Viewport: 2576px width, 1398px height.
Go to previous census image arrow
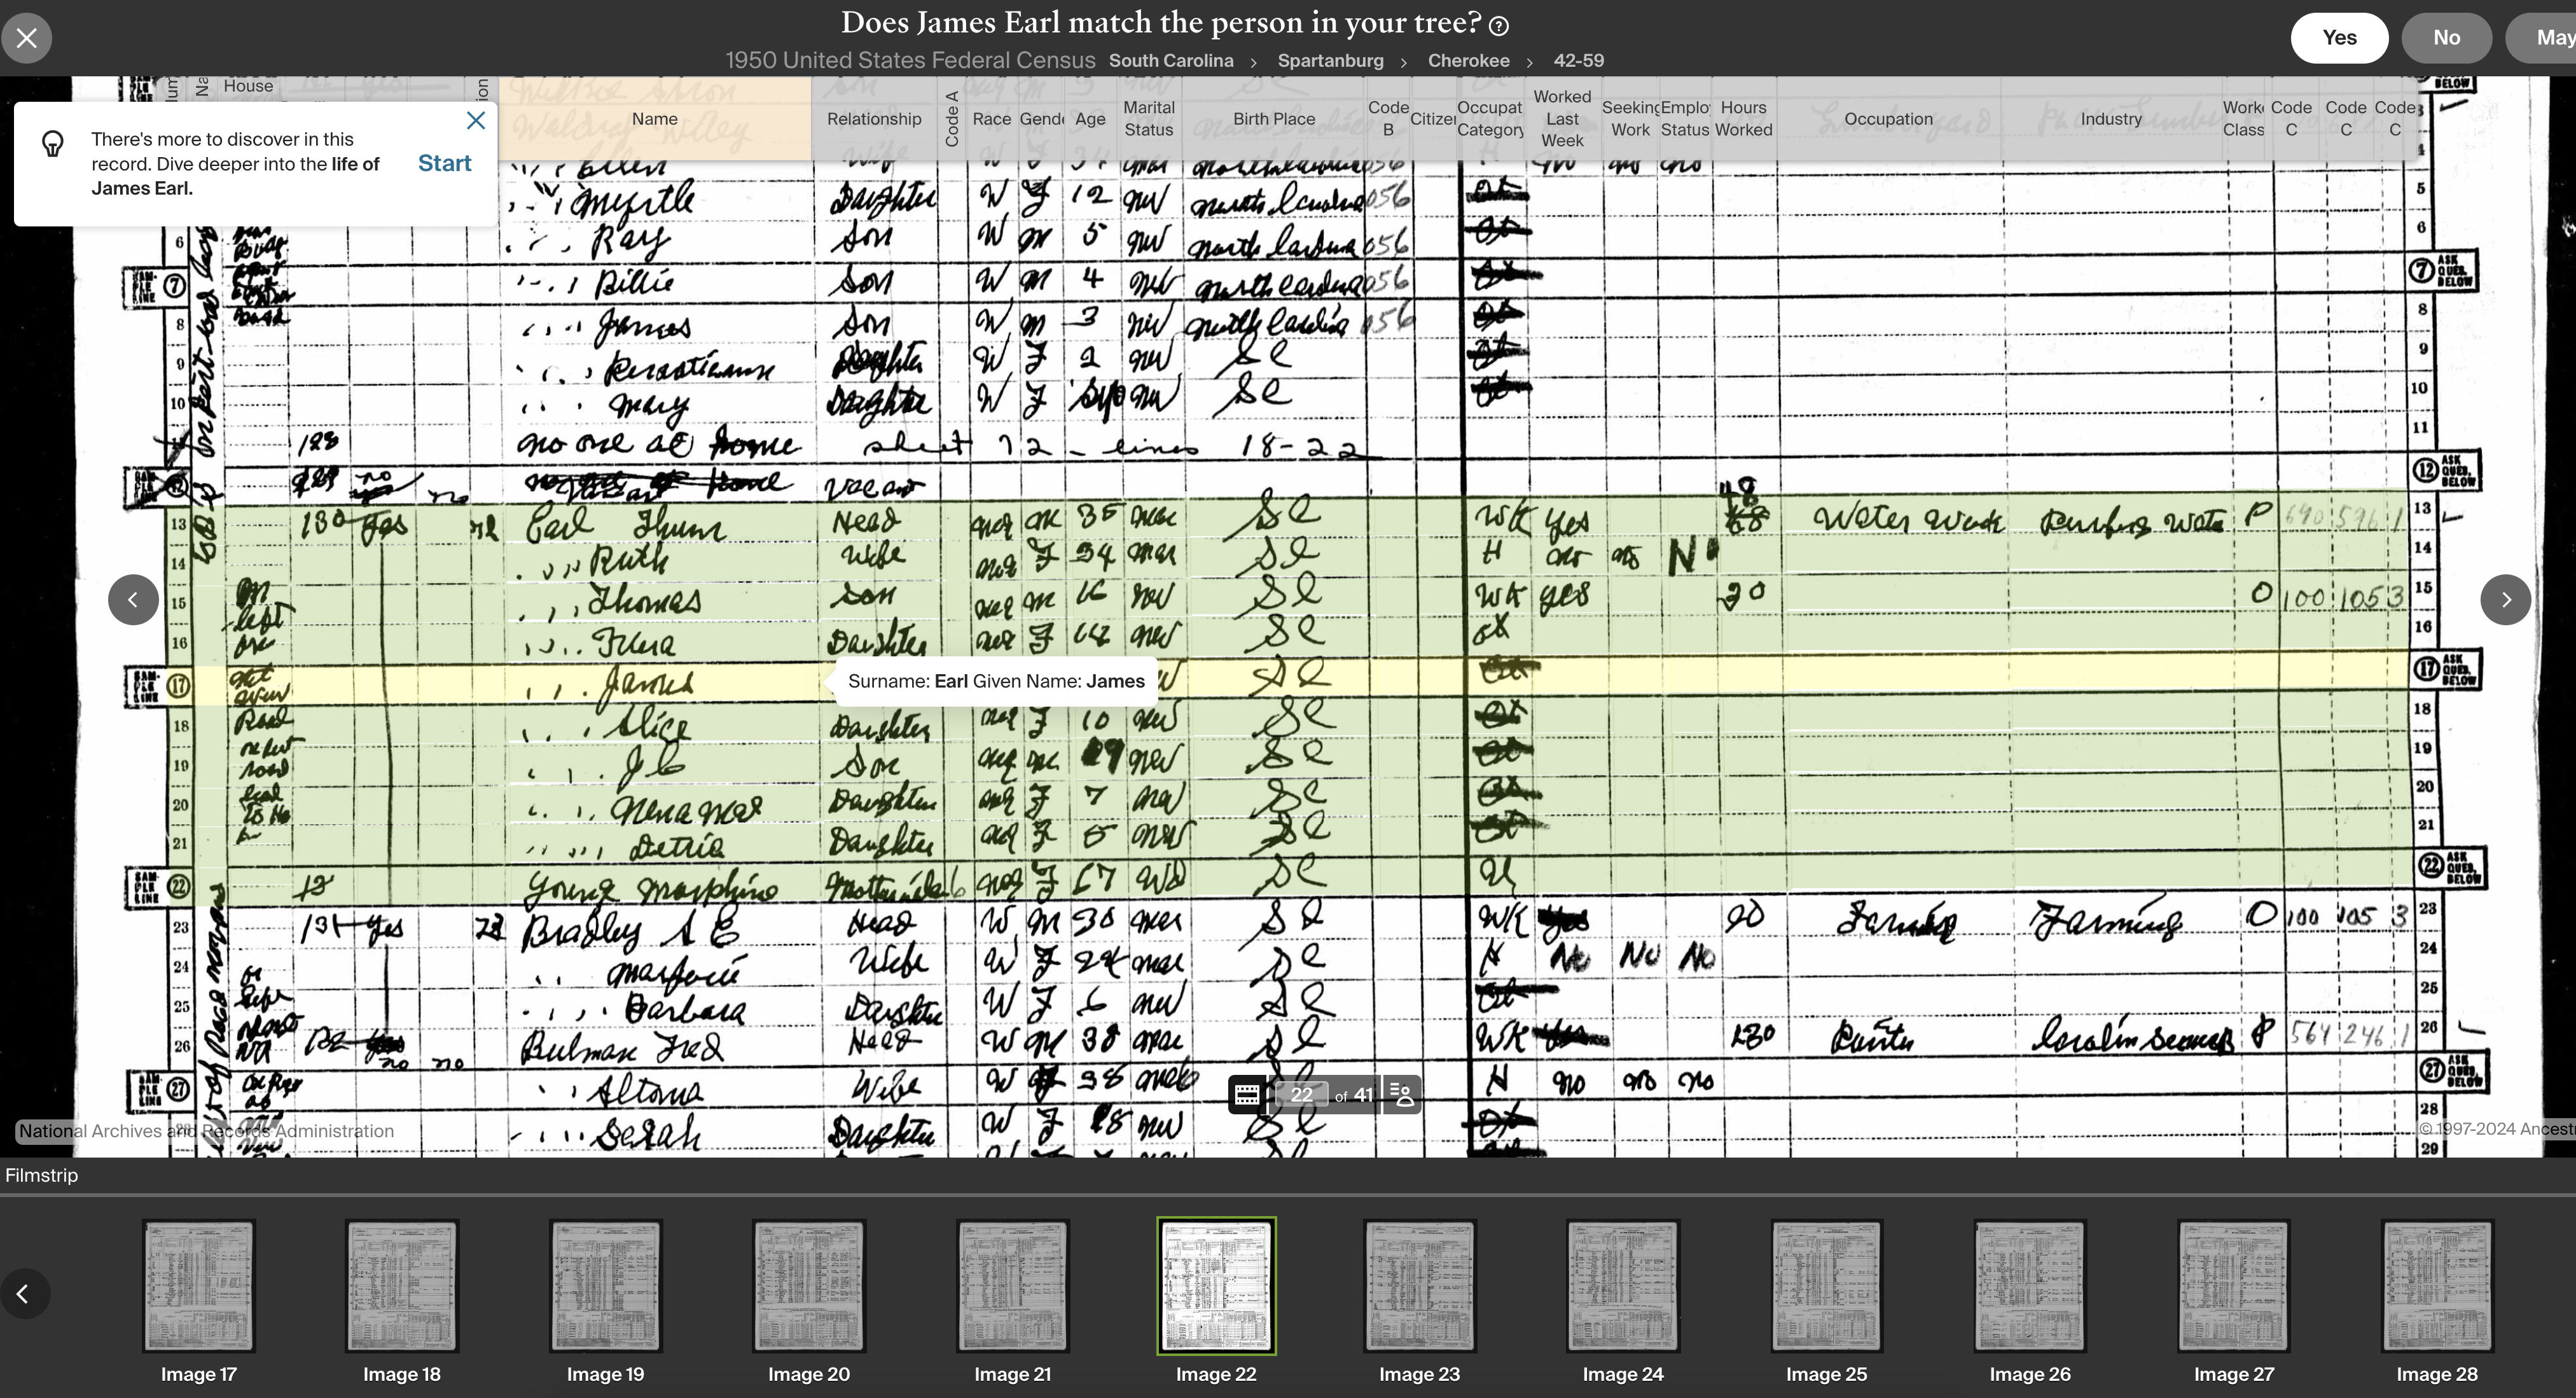[x=133, y=600]
